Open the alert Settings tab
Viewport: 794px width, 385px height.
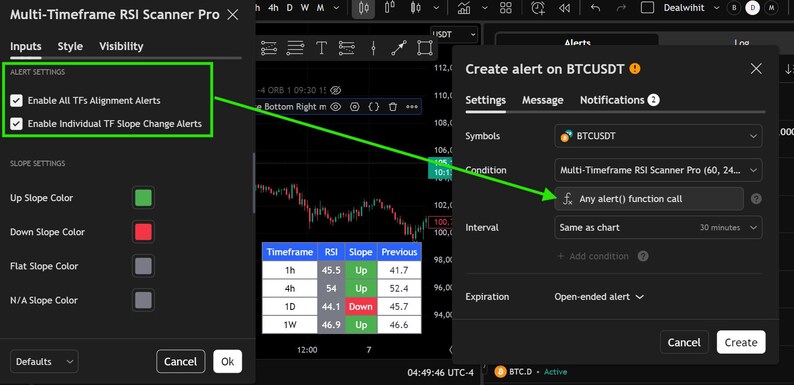(x=485, y=100)
